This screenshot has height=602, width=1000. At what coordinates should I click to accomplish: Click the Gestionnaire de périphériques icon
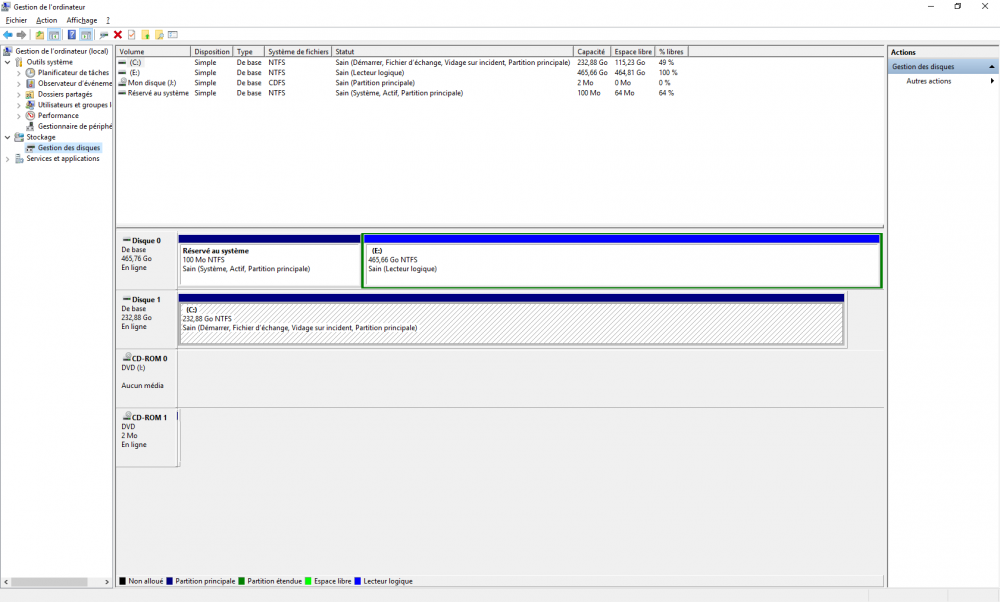point(30,126)
